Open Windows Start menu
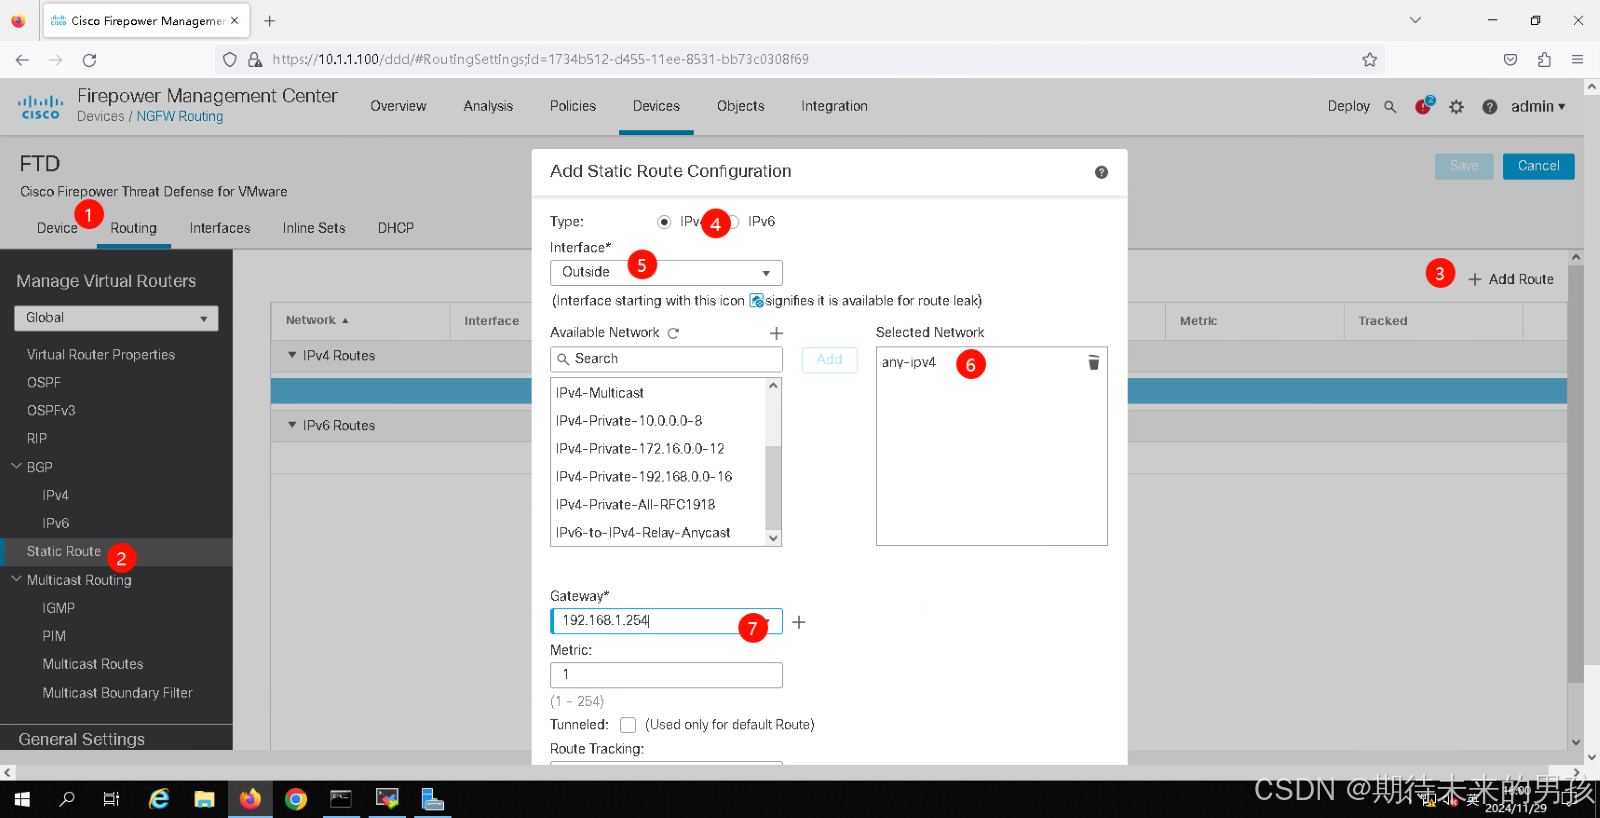This screenshot has width=1600, height=818. coord(21,799)
